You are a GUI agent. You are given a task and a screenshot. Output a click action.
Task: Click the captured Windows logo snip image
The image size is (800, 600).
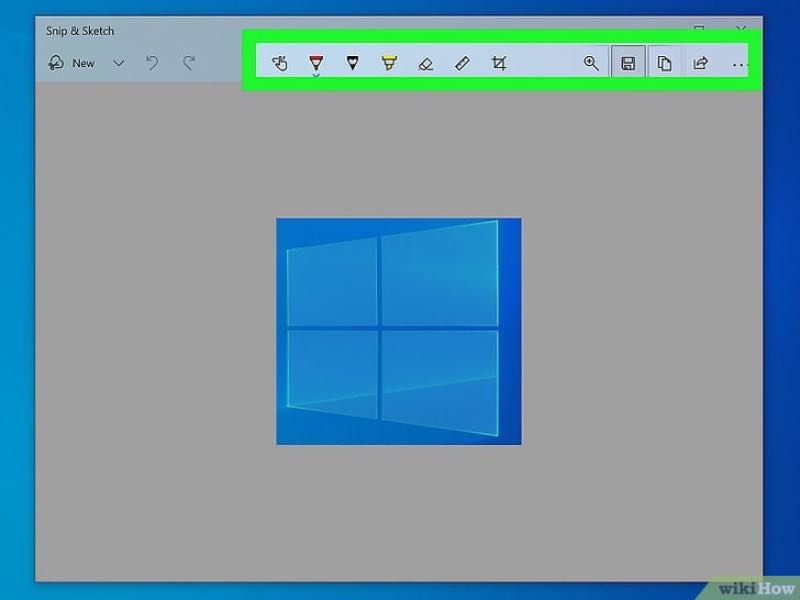click(399, 331)
